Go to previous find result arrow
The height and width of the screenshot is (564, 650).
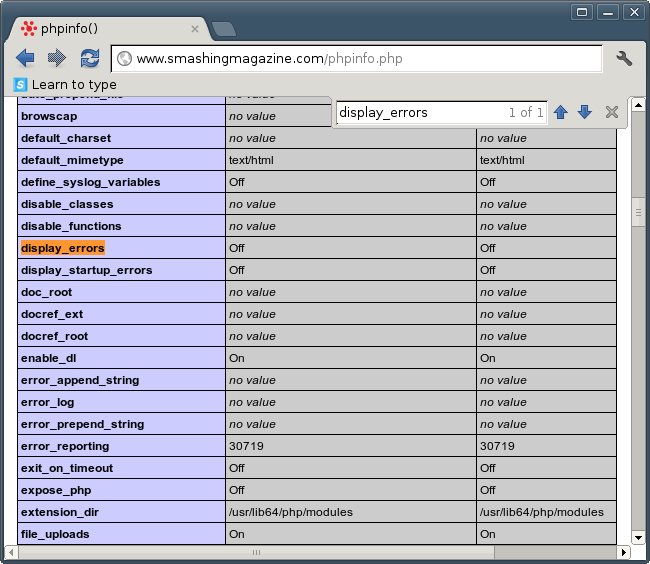(561, 112)
